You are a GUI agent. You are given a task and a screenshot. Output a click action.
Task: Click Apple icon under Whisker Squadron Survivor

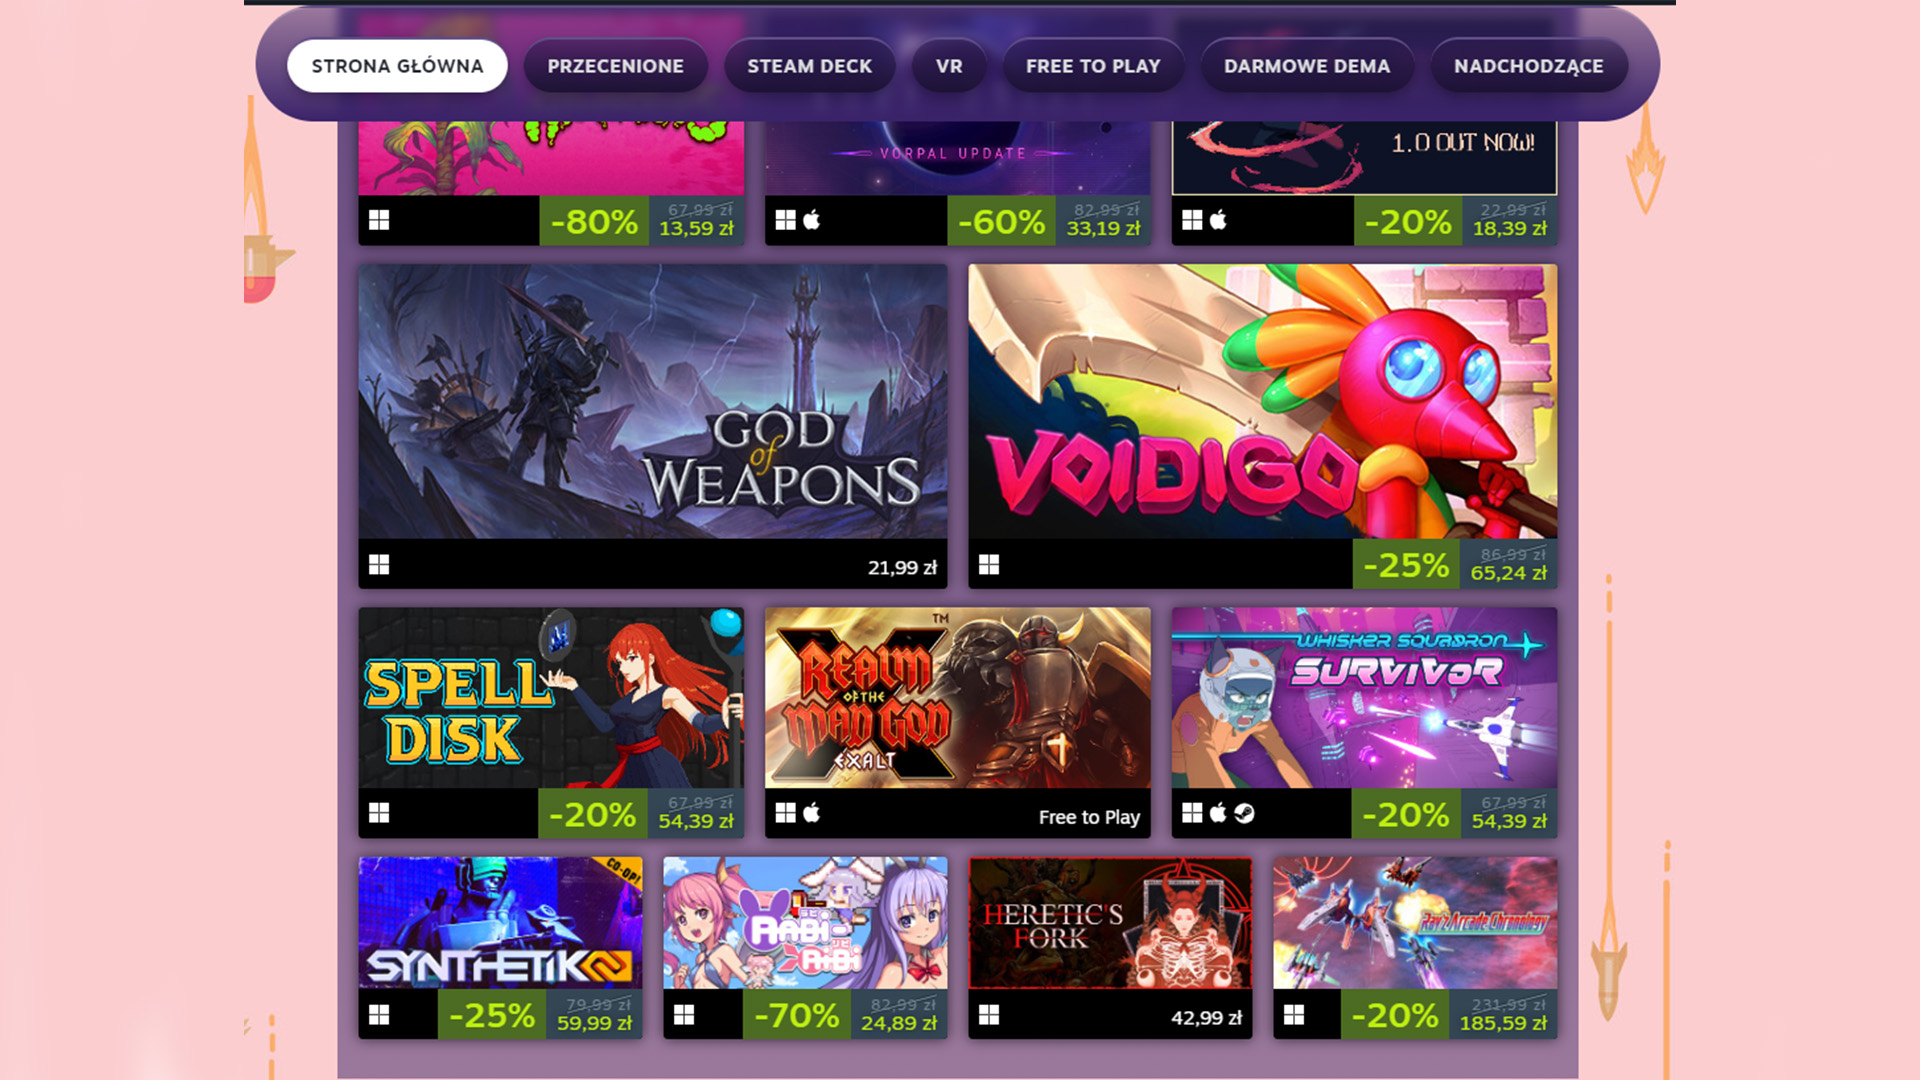1218,813
